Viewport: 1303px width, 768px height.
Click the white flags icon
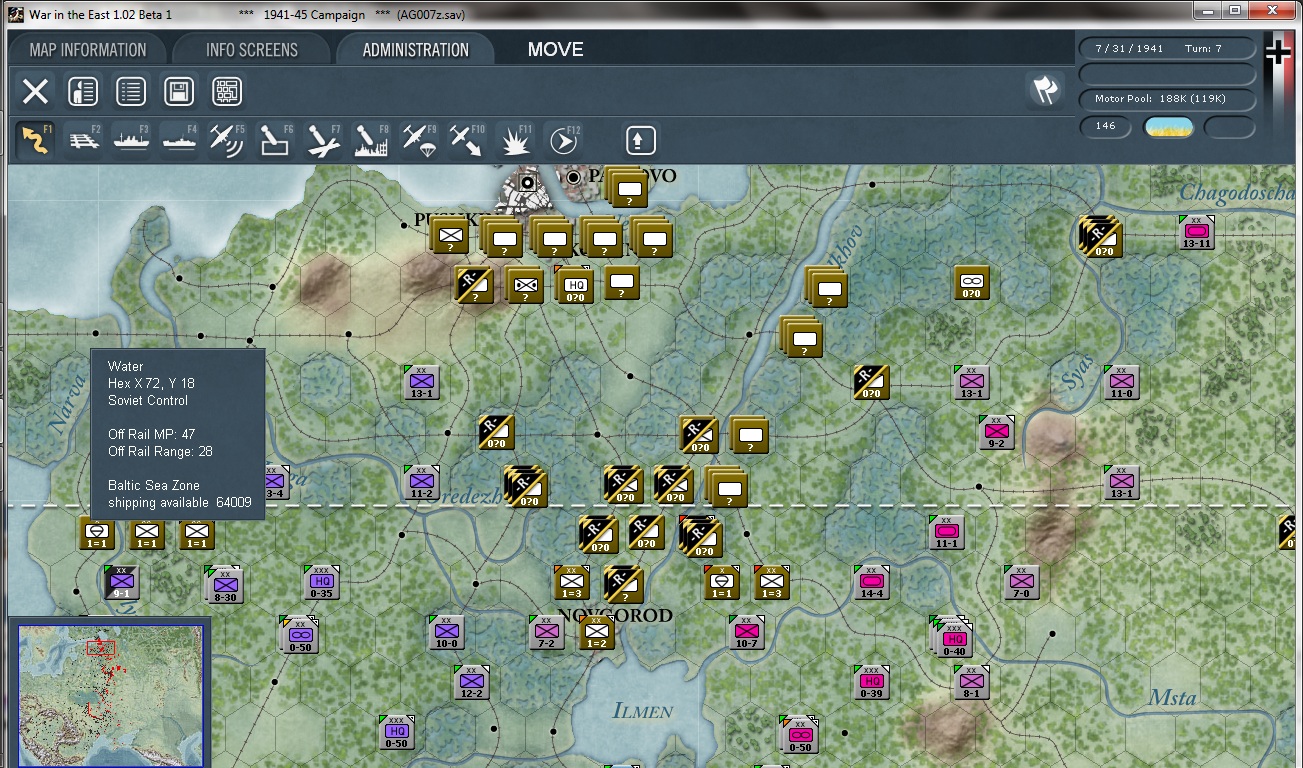pos(1045,91)
